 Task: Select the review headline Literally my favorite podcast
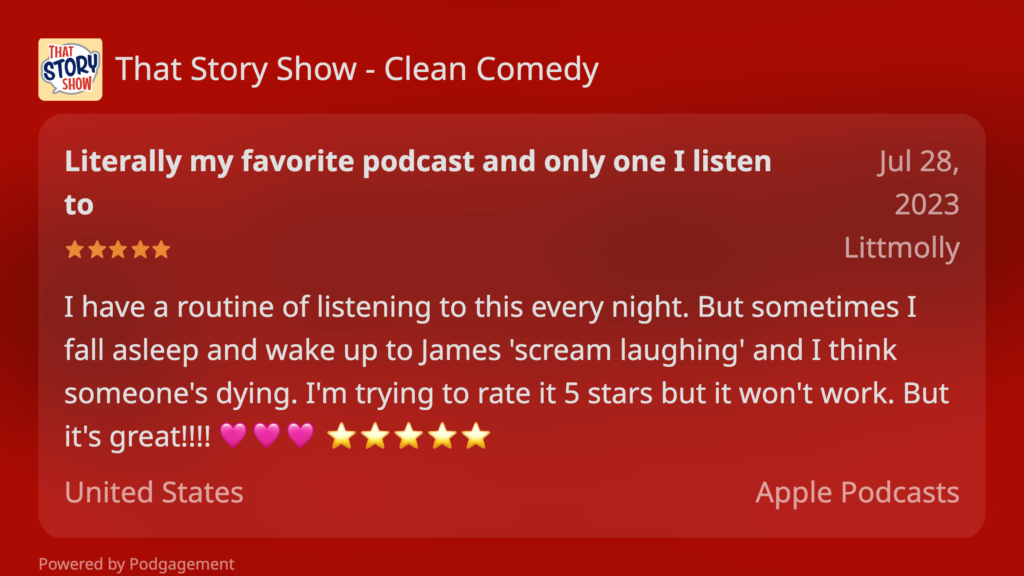[x=418, y=182]
